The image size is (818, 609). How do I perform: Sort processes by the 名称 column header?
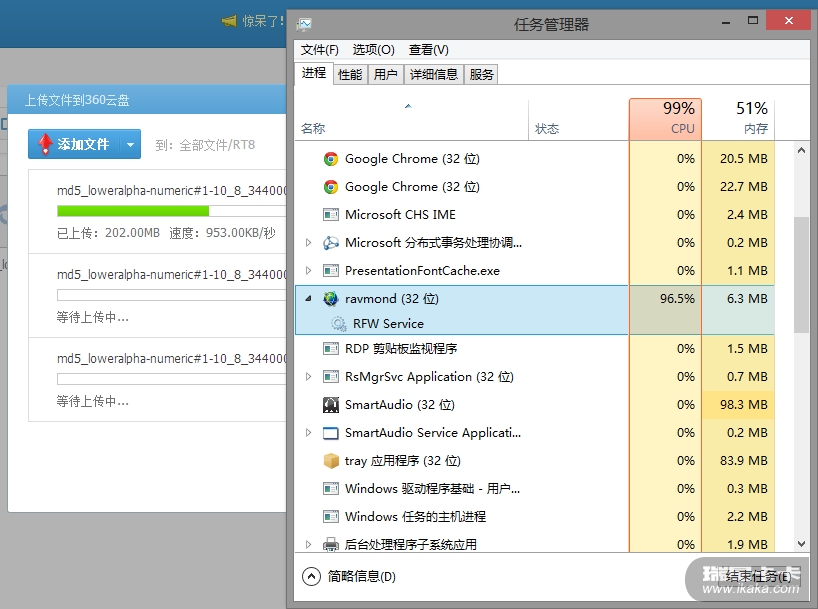(x=412, y=119)
